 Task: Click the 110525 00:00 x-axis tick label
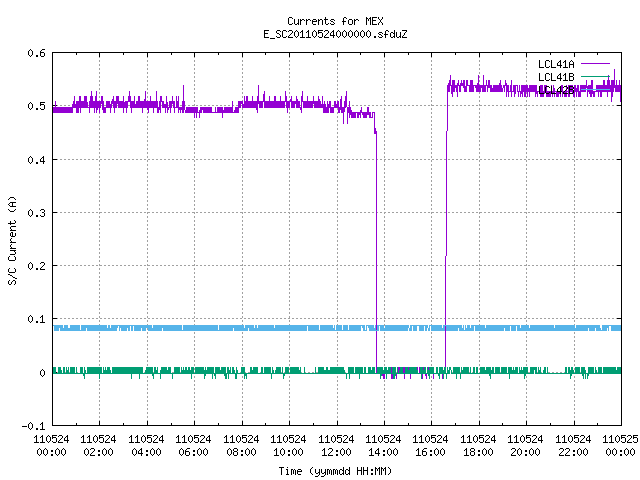[620, 446]
